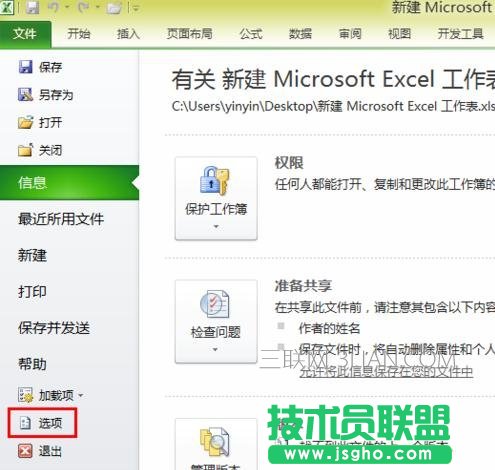Screen dimensions: 495x470
Task: Click the 退出 red X icon
Action: [25, 451]
